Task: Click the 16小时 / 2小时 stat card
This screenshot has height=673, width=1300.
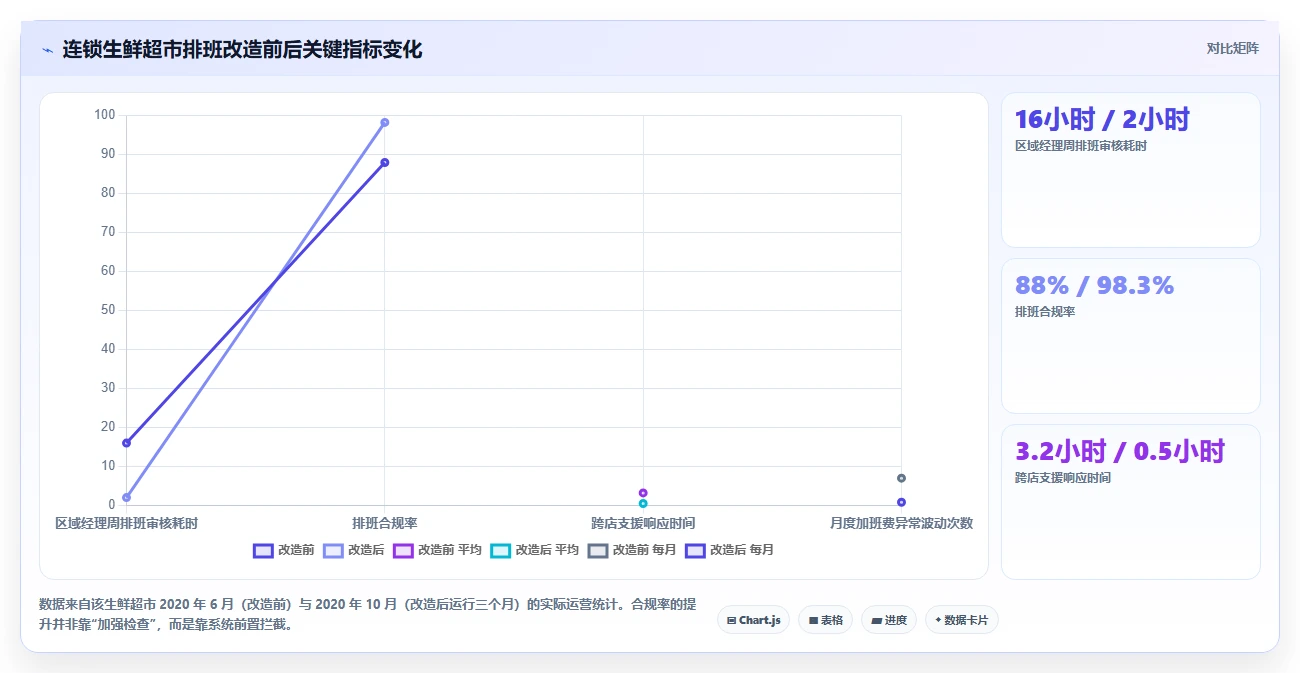Action: tap(1130, 170)
